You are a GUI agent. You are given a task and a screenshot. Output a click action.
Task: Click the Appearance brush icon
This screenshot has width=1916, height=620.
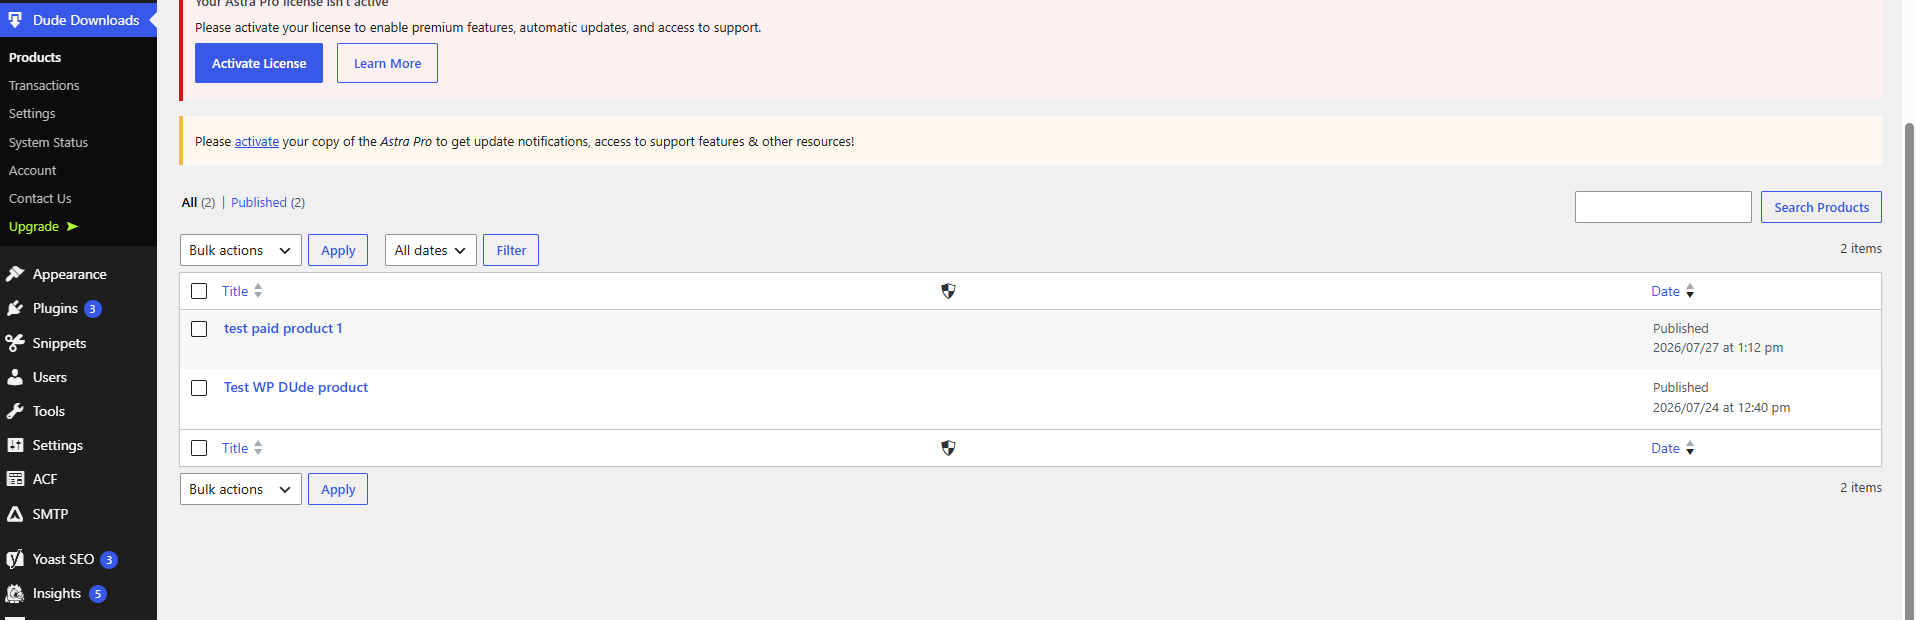point(15,274)
